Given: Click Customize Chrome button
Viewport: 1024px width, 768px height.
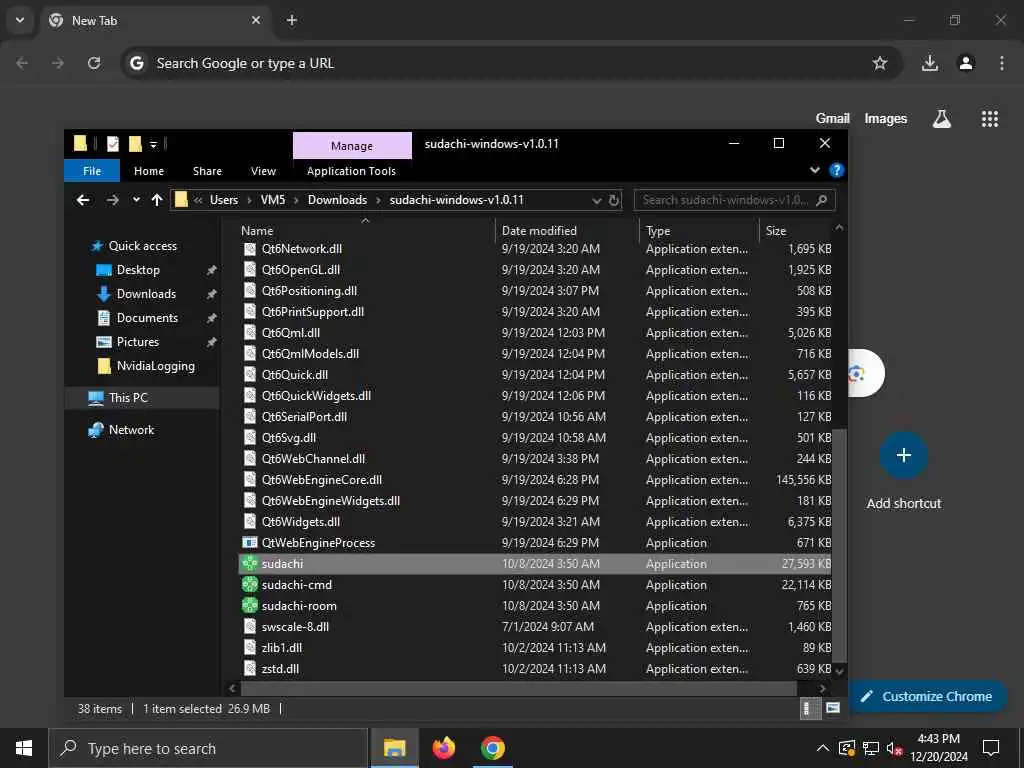Looking at the screenshot, I should (x=927, y=697).
